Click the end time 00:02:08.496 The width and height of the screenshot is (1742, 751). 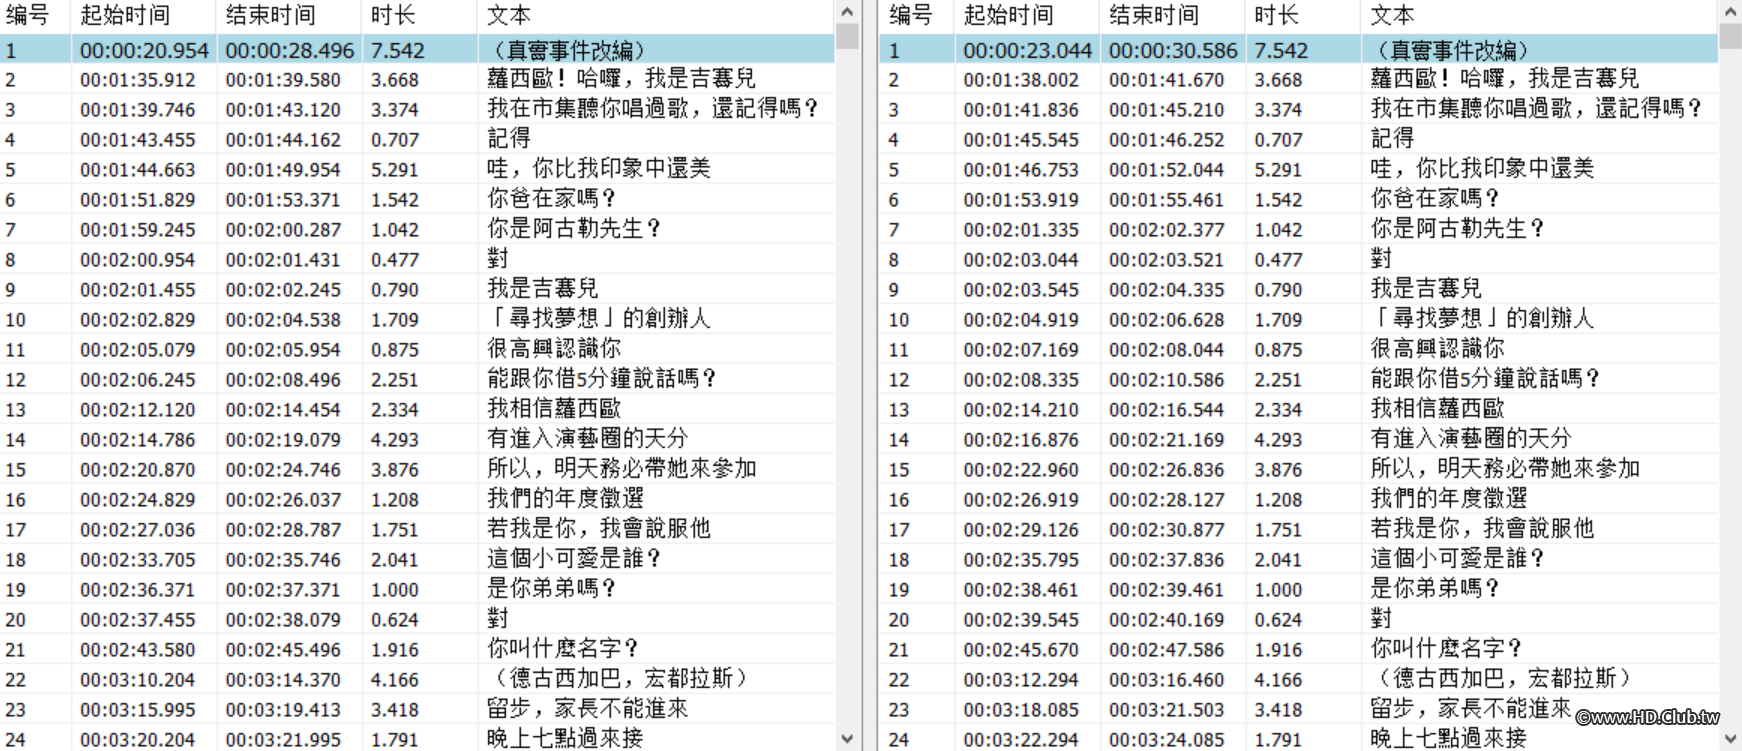click(283, 380)
